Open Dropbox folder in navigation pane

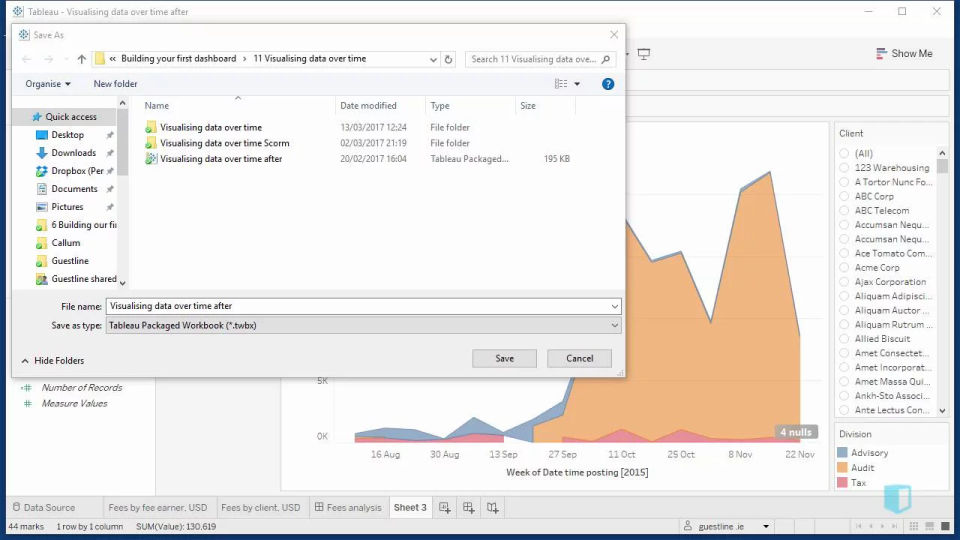coord(77,171)
